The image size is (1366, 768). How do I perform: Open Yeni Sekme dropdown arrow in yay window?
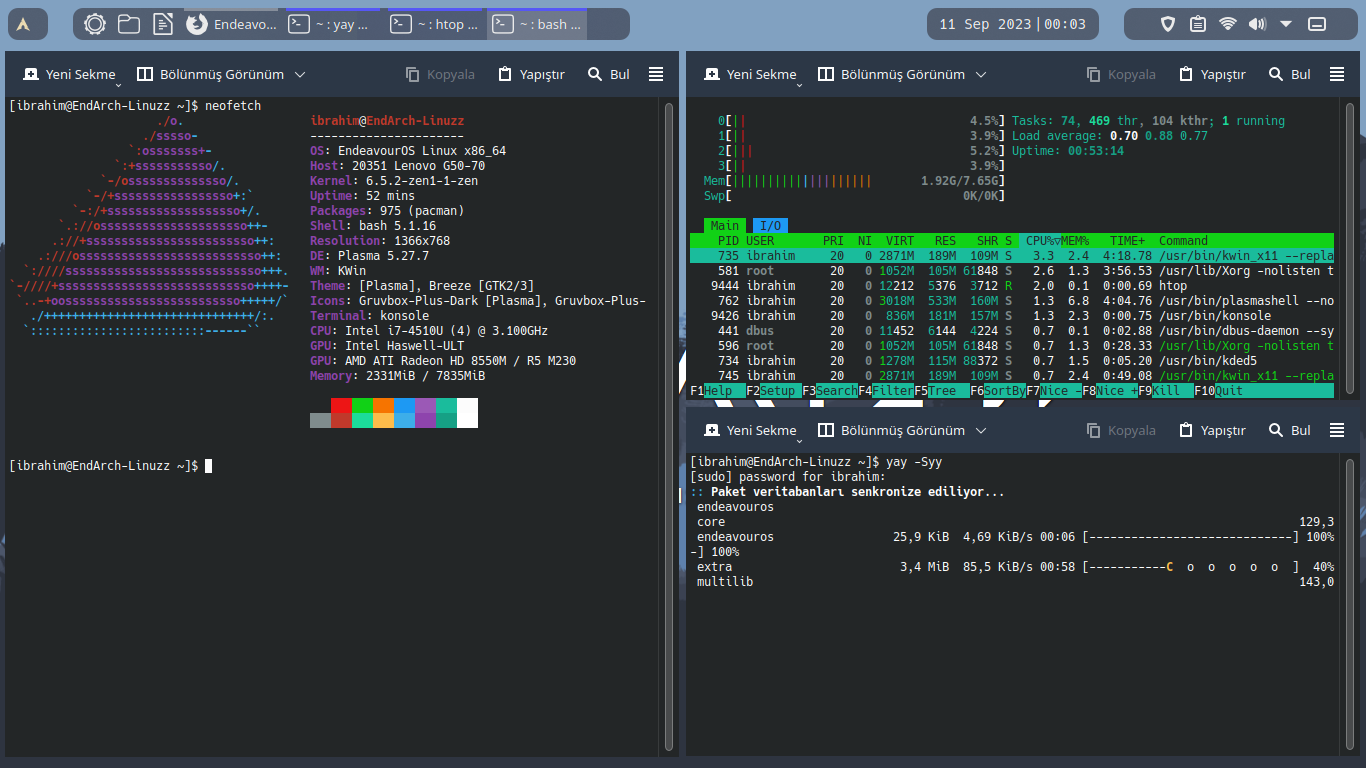(x=798, y=441)
